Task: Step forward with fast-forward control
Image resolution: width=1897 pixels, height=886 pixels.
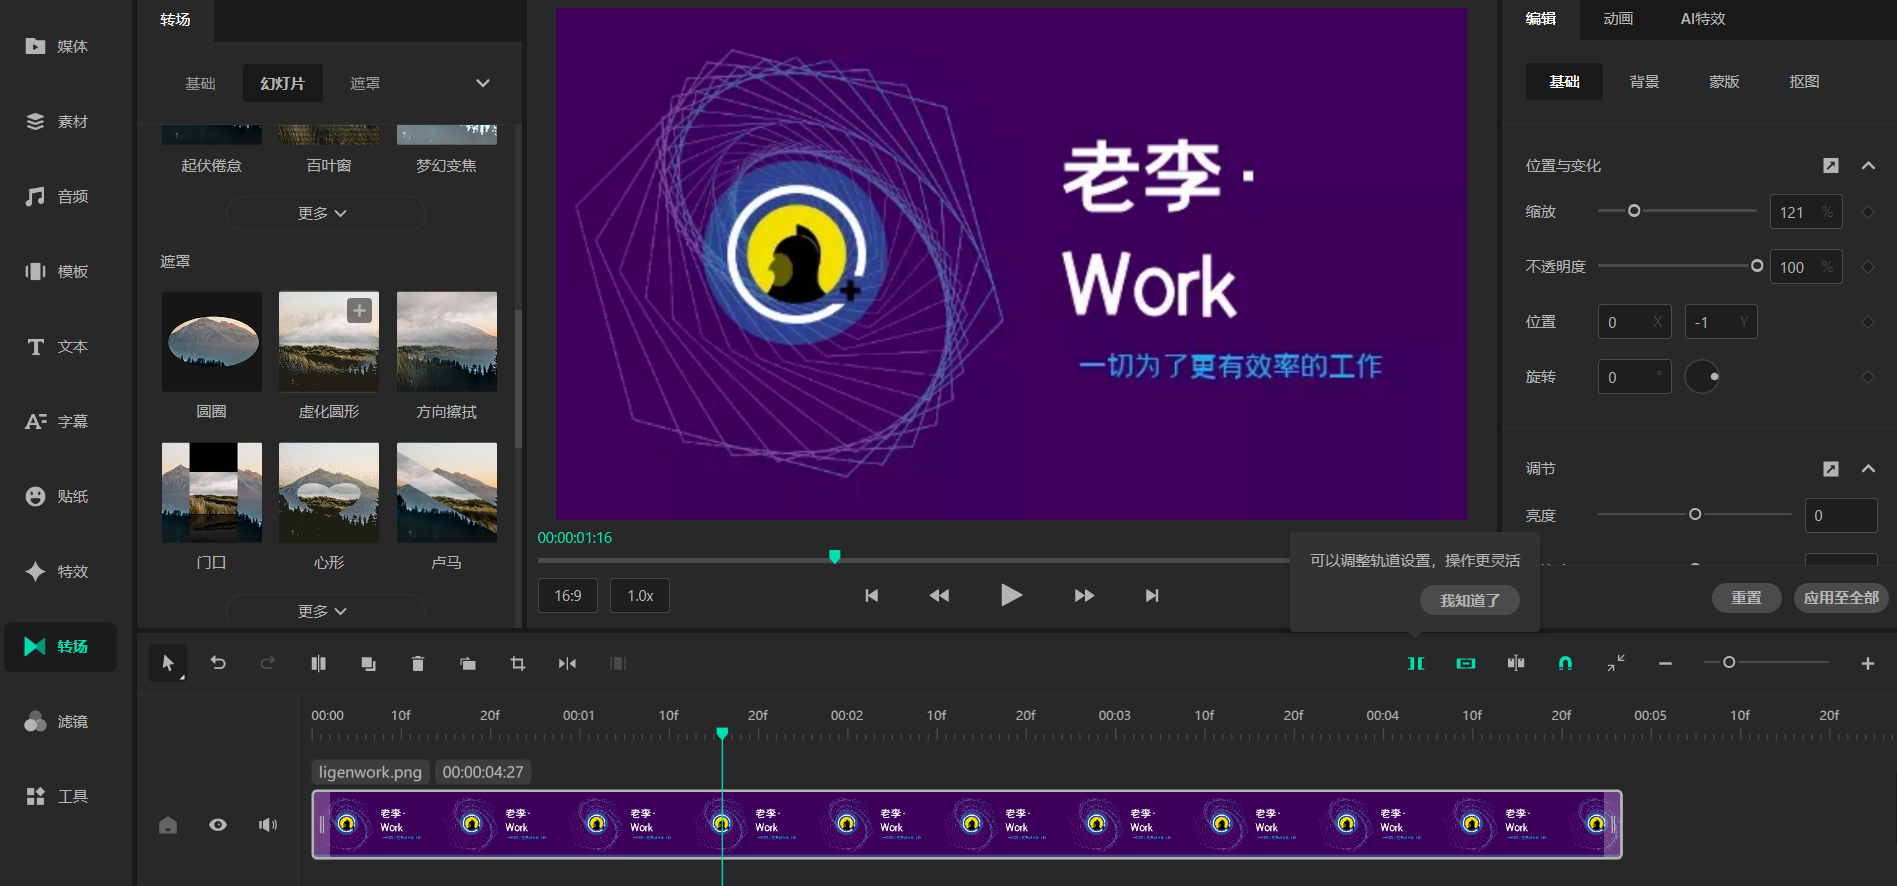Action: click(x=1084, y=596)
